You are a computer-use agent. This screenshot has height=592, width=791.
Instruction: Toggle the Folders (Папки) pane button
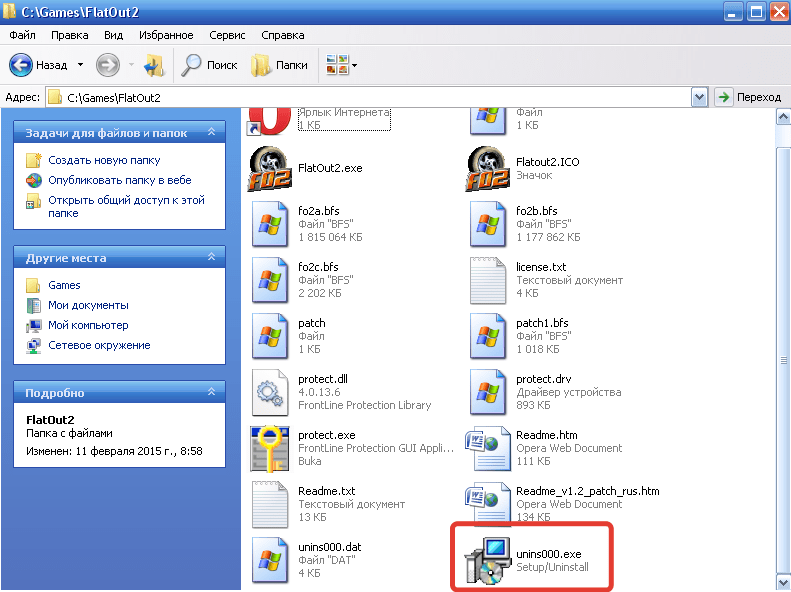pyautogui.click(x=279, y=65)
